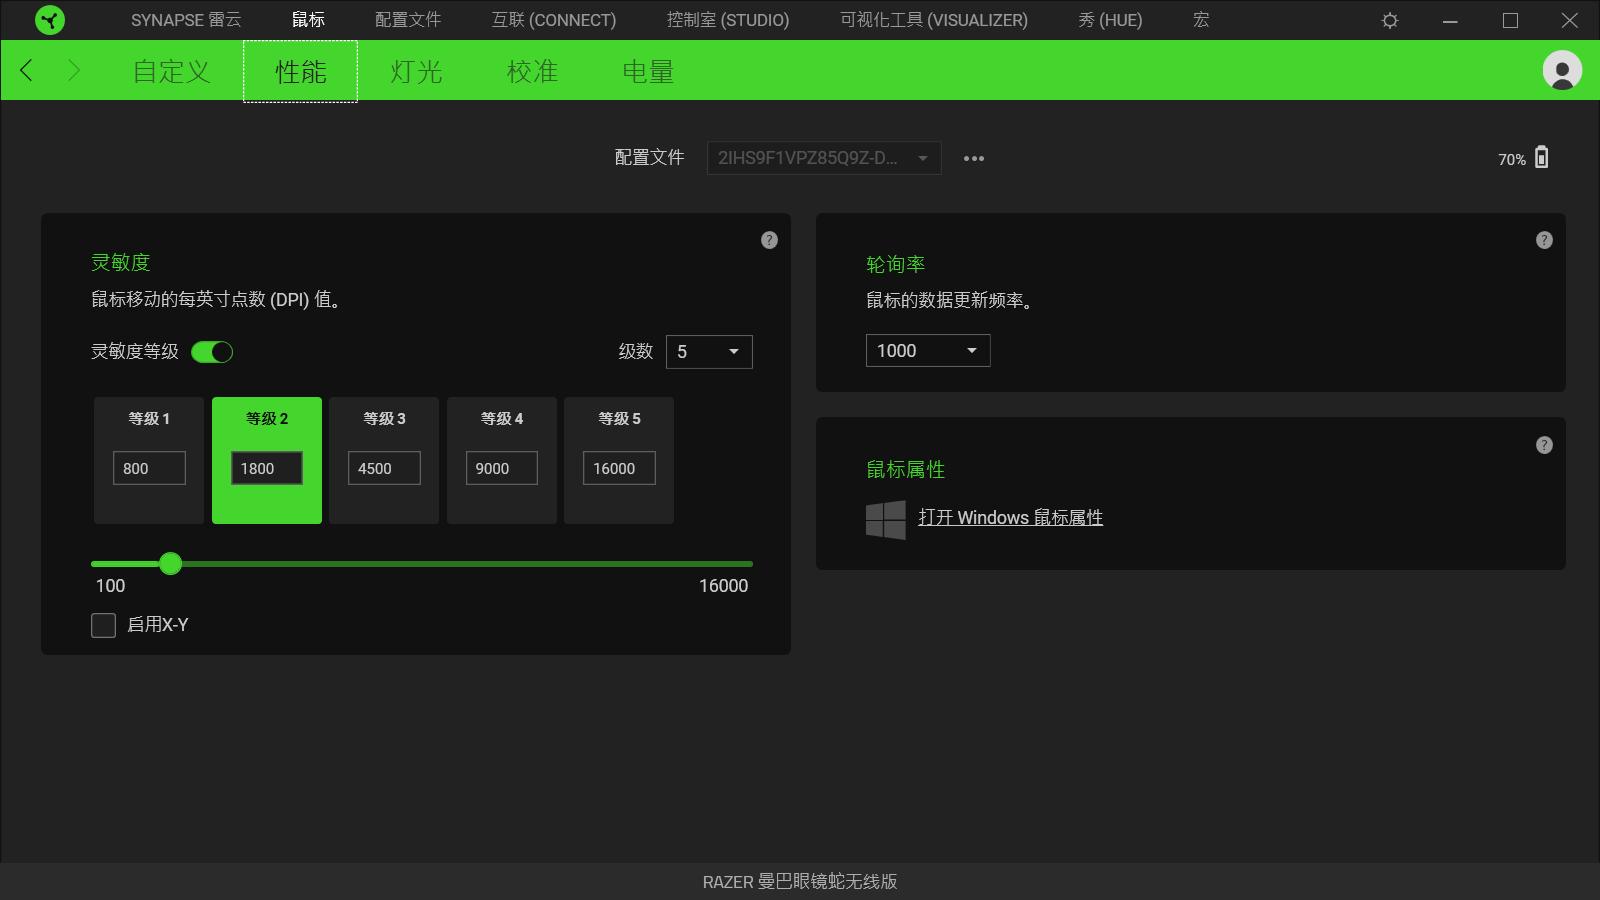Switch to the 灯光 tab

tap(414, 70)
